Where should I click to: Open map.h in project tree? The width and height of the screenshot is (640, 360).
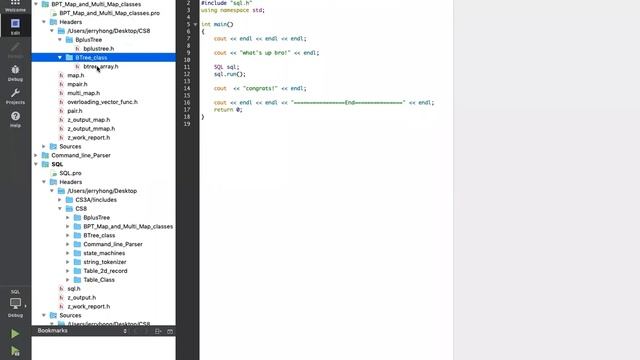[76, 76]
